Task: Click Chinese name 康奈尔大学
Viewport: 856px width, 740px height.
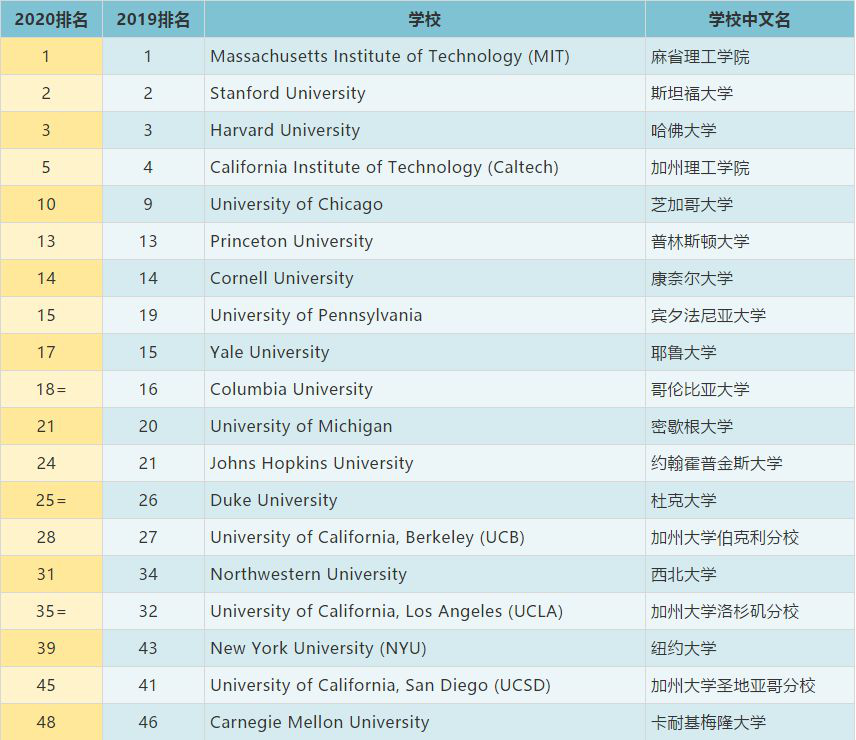Action: coord(692,279)
